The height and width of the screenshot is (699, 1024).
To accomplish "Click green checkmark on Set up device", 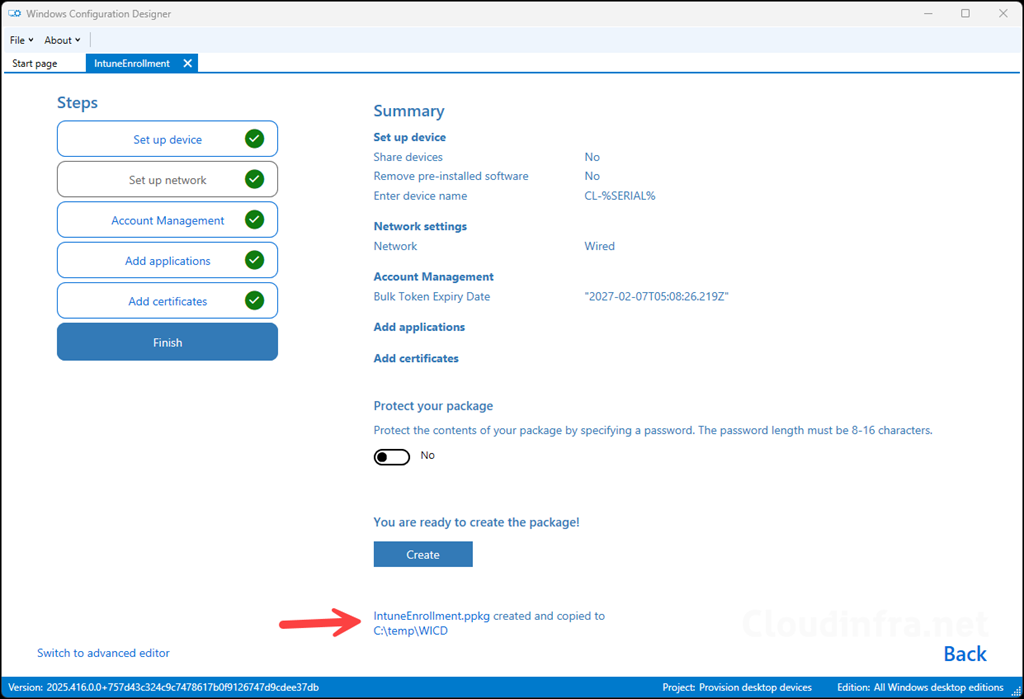I will pyautogui.click(x=255, y=138).
